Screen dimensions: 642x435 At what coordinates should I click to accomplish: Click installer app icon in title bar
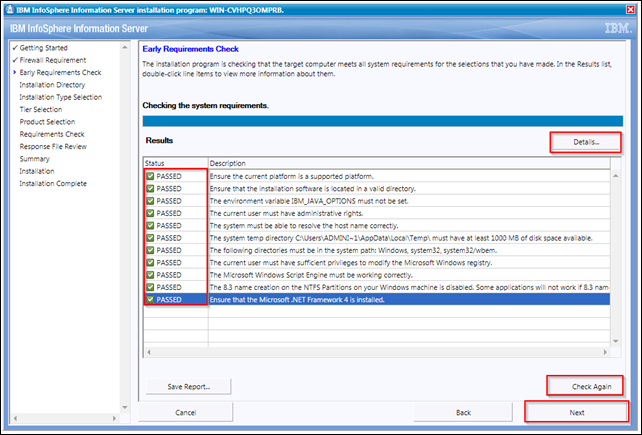tap(10, 9)
